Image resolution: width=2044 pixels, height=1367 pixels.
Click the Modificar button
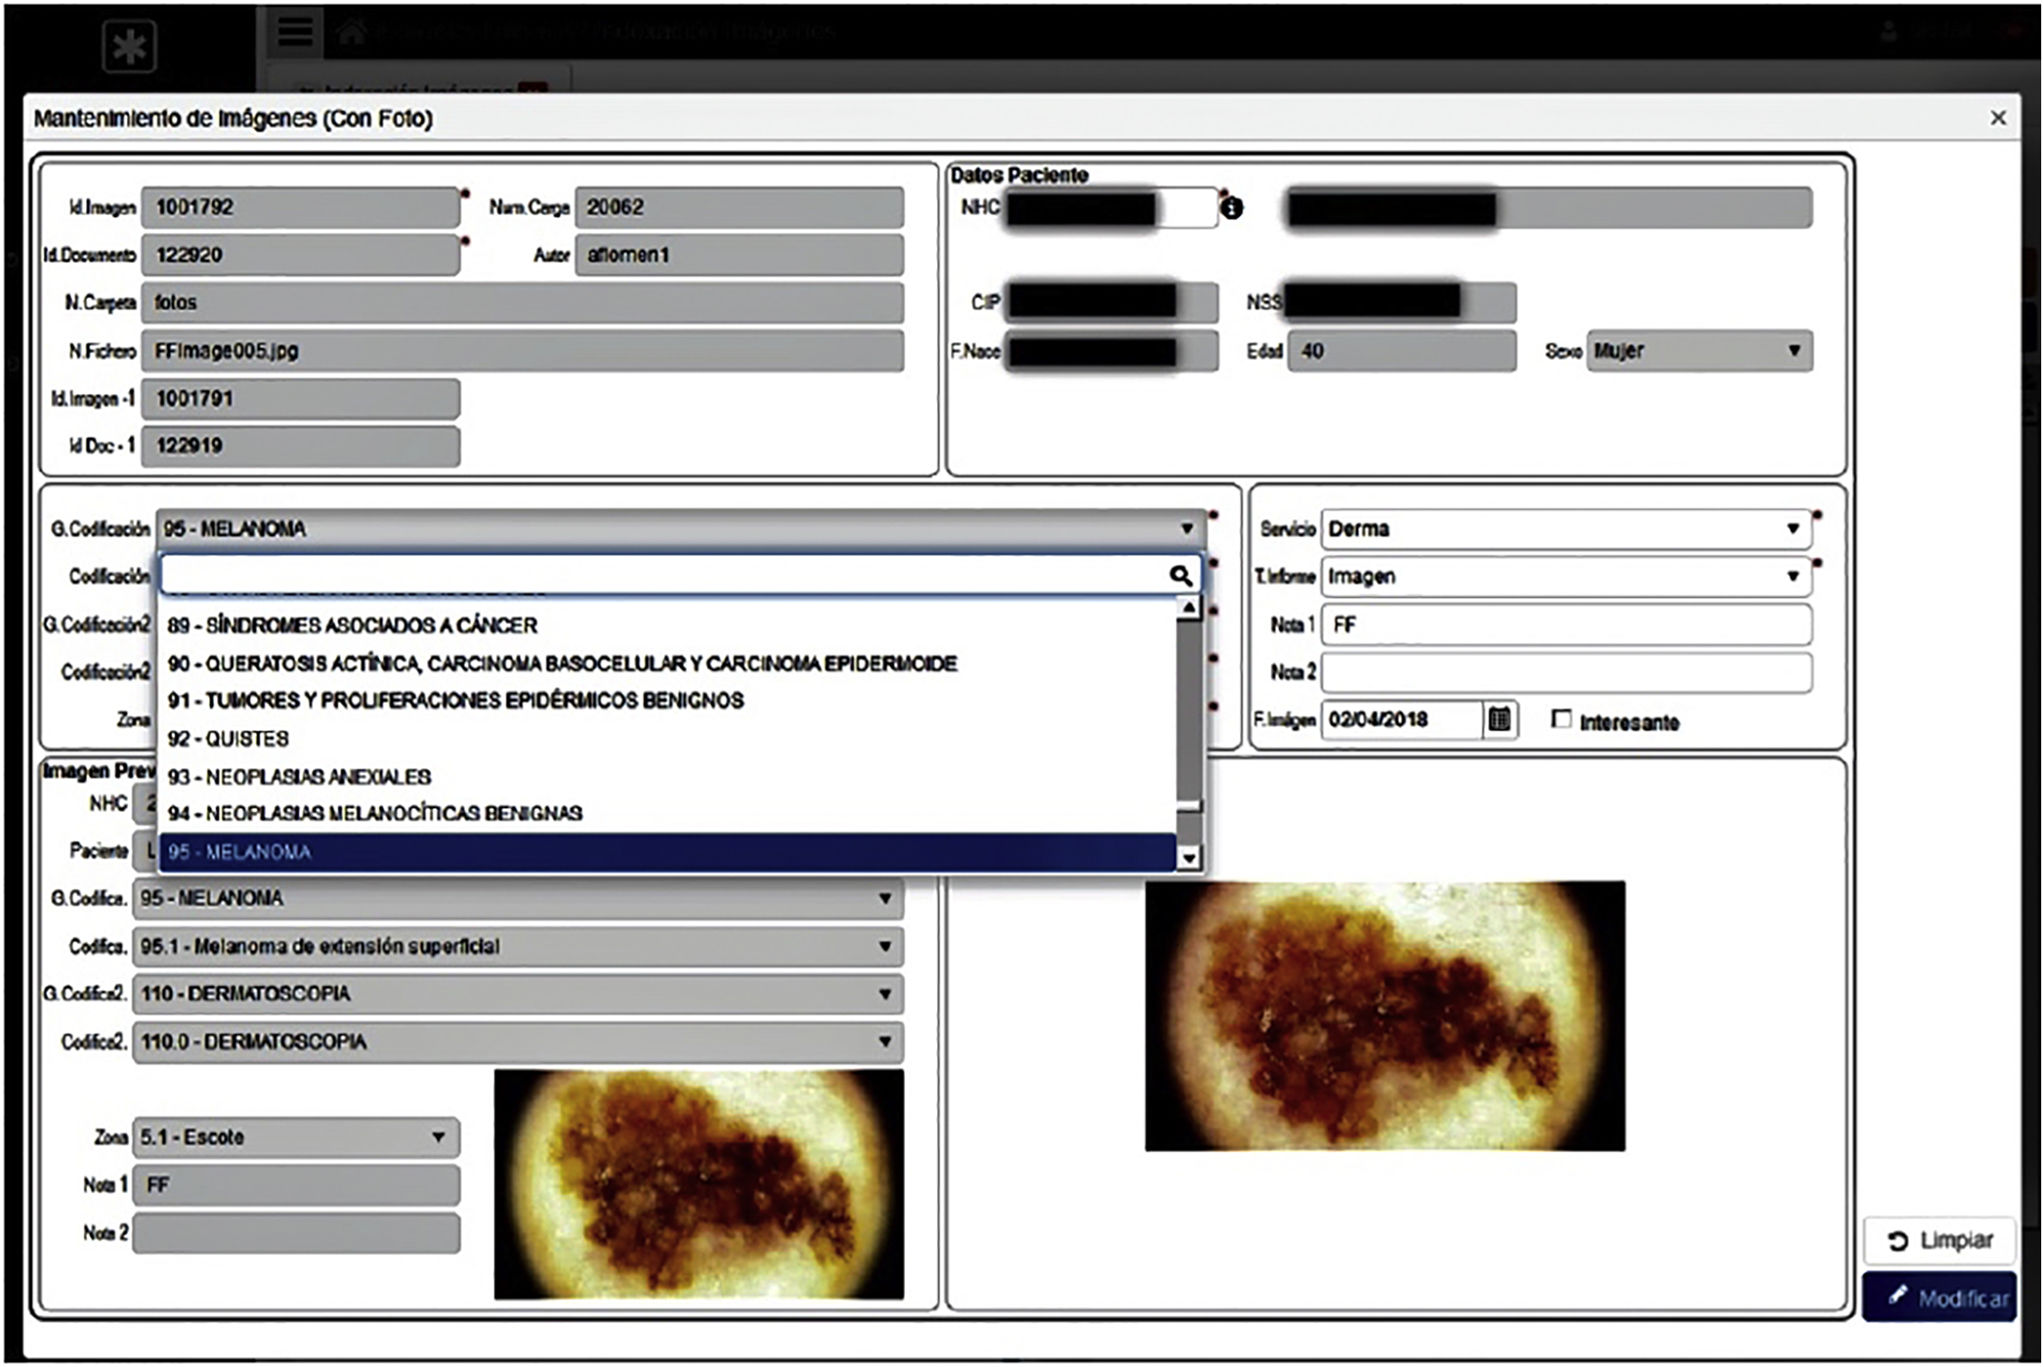tap(1938, 1298)
